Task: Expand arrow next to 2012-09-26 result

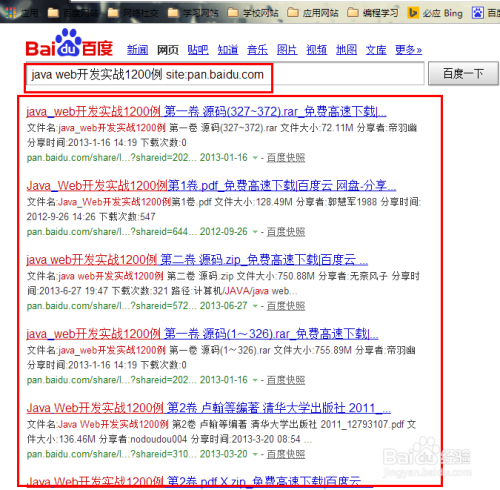Action: [x=255, y=232]
